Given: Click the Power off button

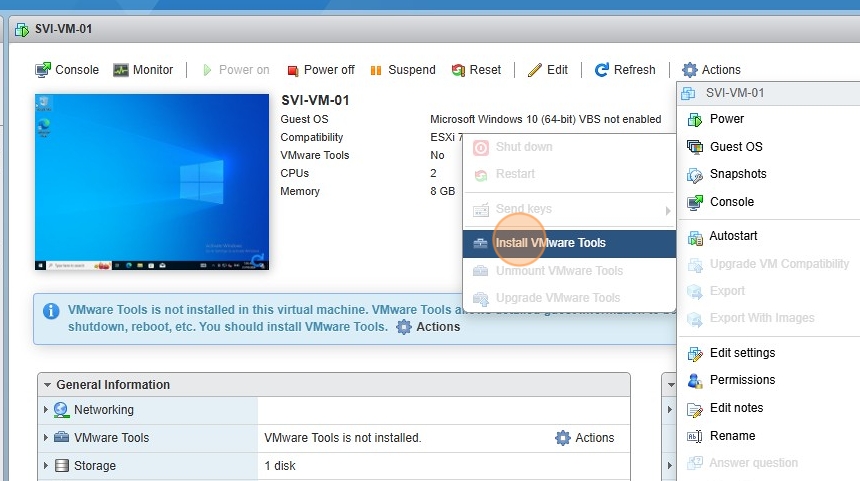Looking at the screenshot, I should pyautogui.click(x=321, y=70).
